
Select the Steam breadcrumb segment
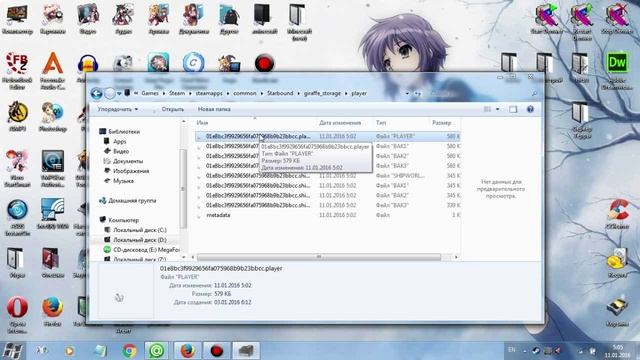click(177, 93)
